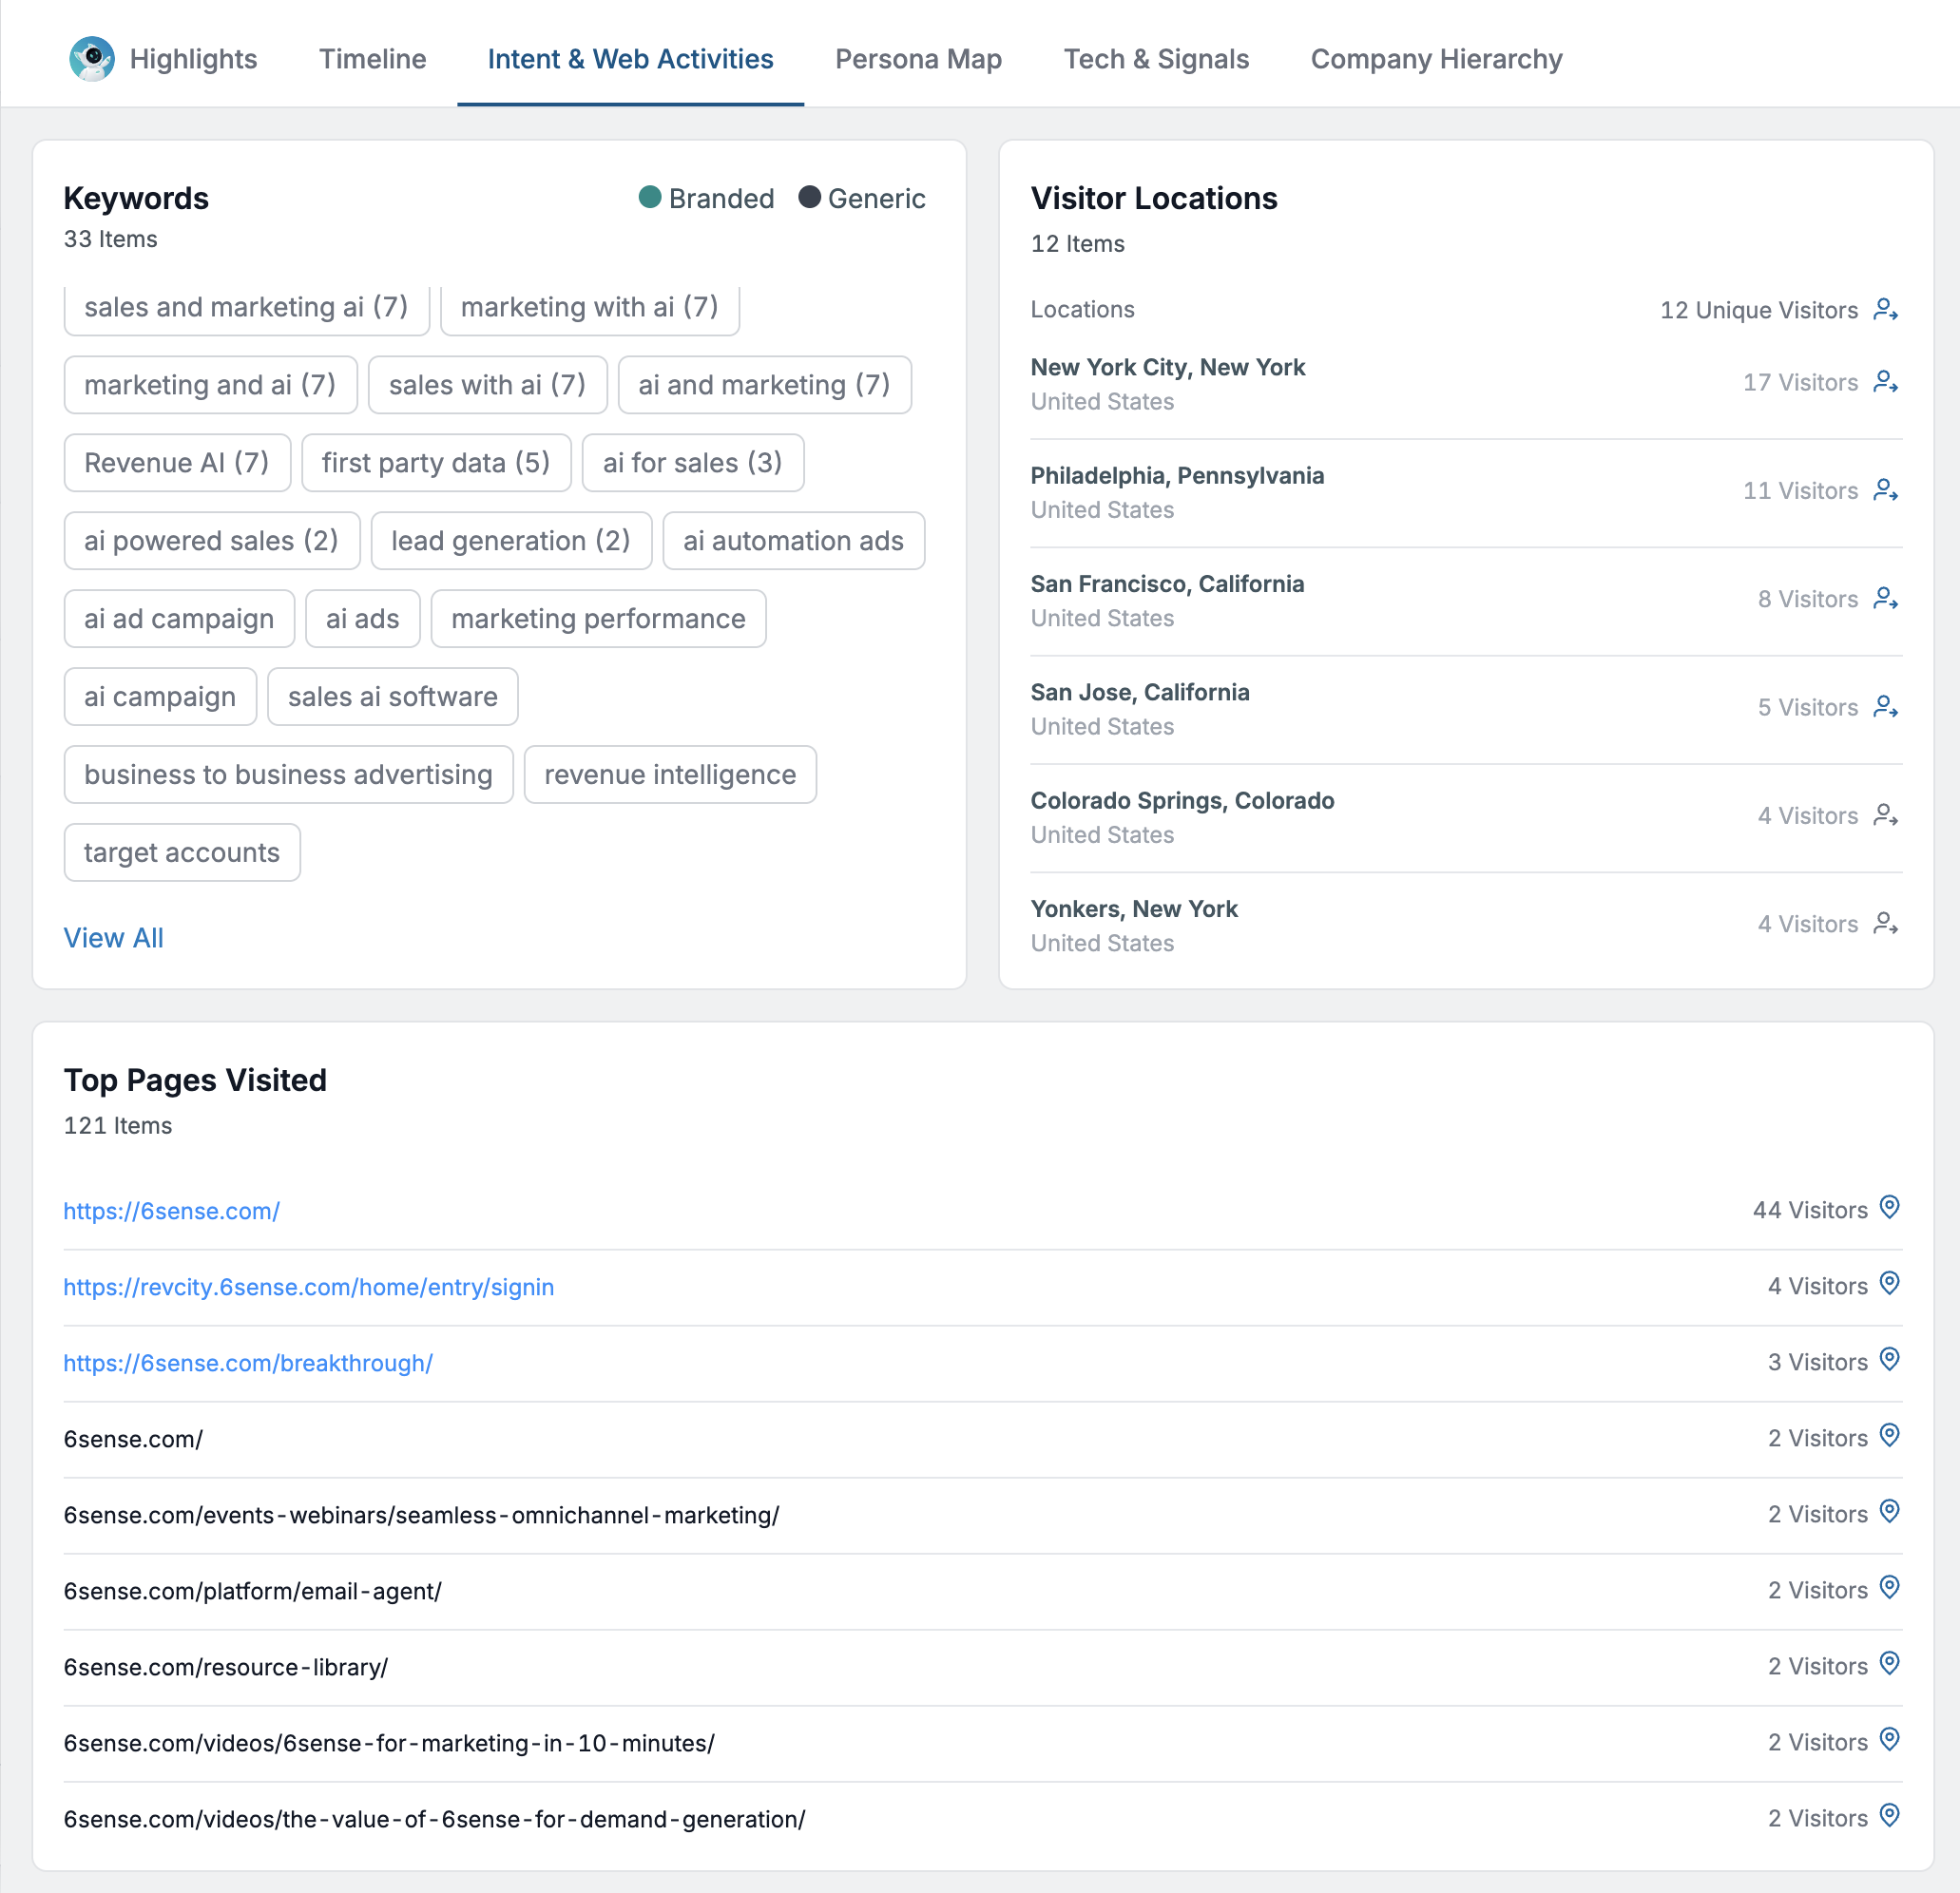The height and width of the screenshot is (1893, 1960).
Task: Open the Tech & Signals tab
Action: tap(1156, 59)
